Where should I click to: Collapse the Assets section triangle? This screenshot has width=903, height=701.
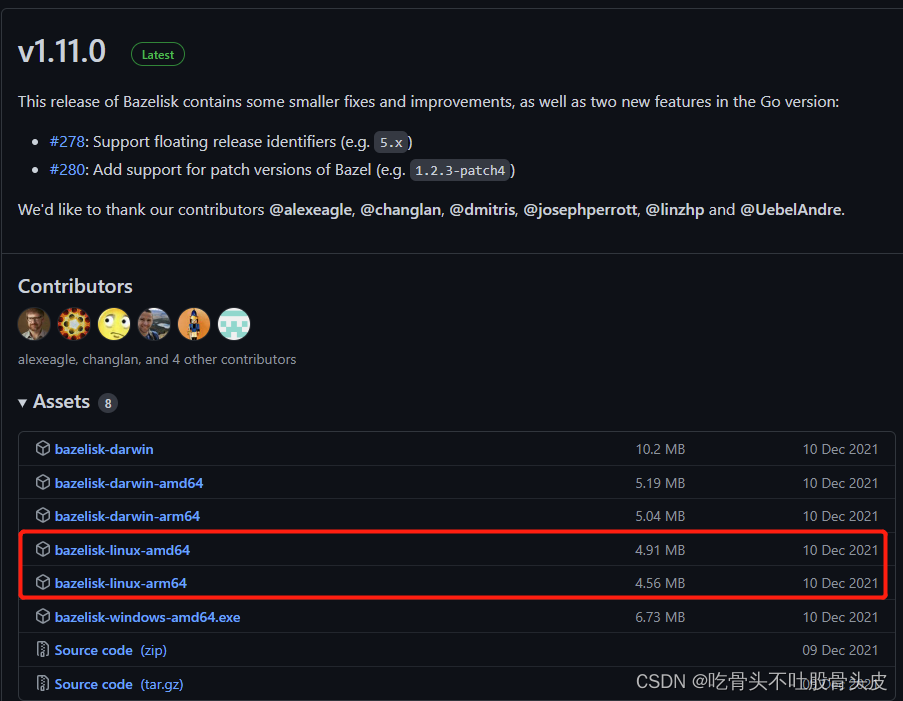click(22, 403)
